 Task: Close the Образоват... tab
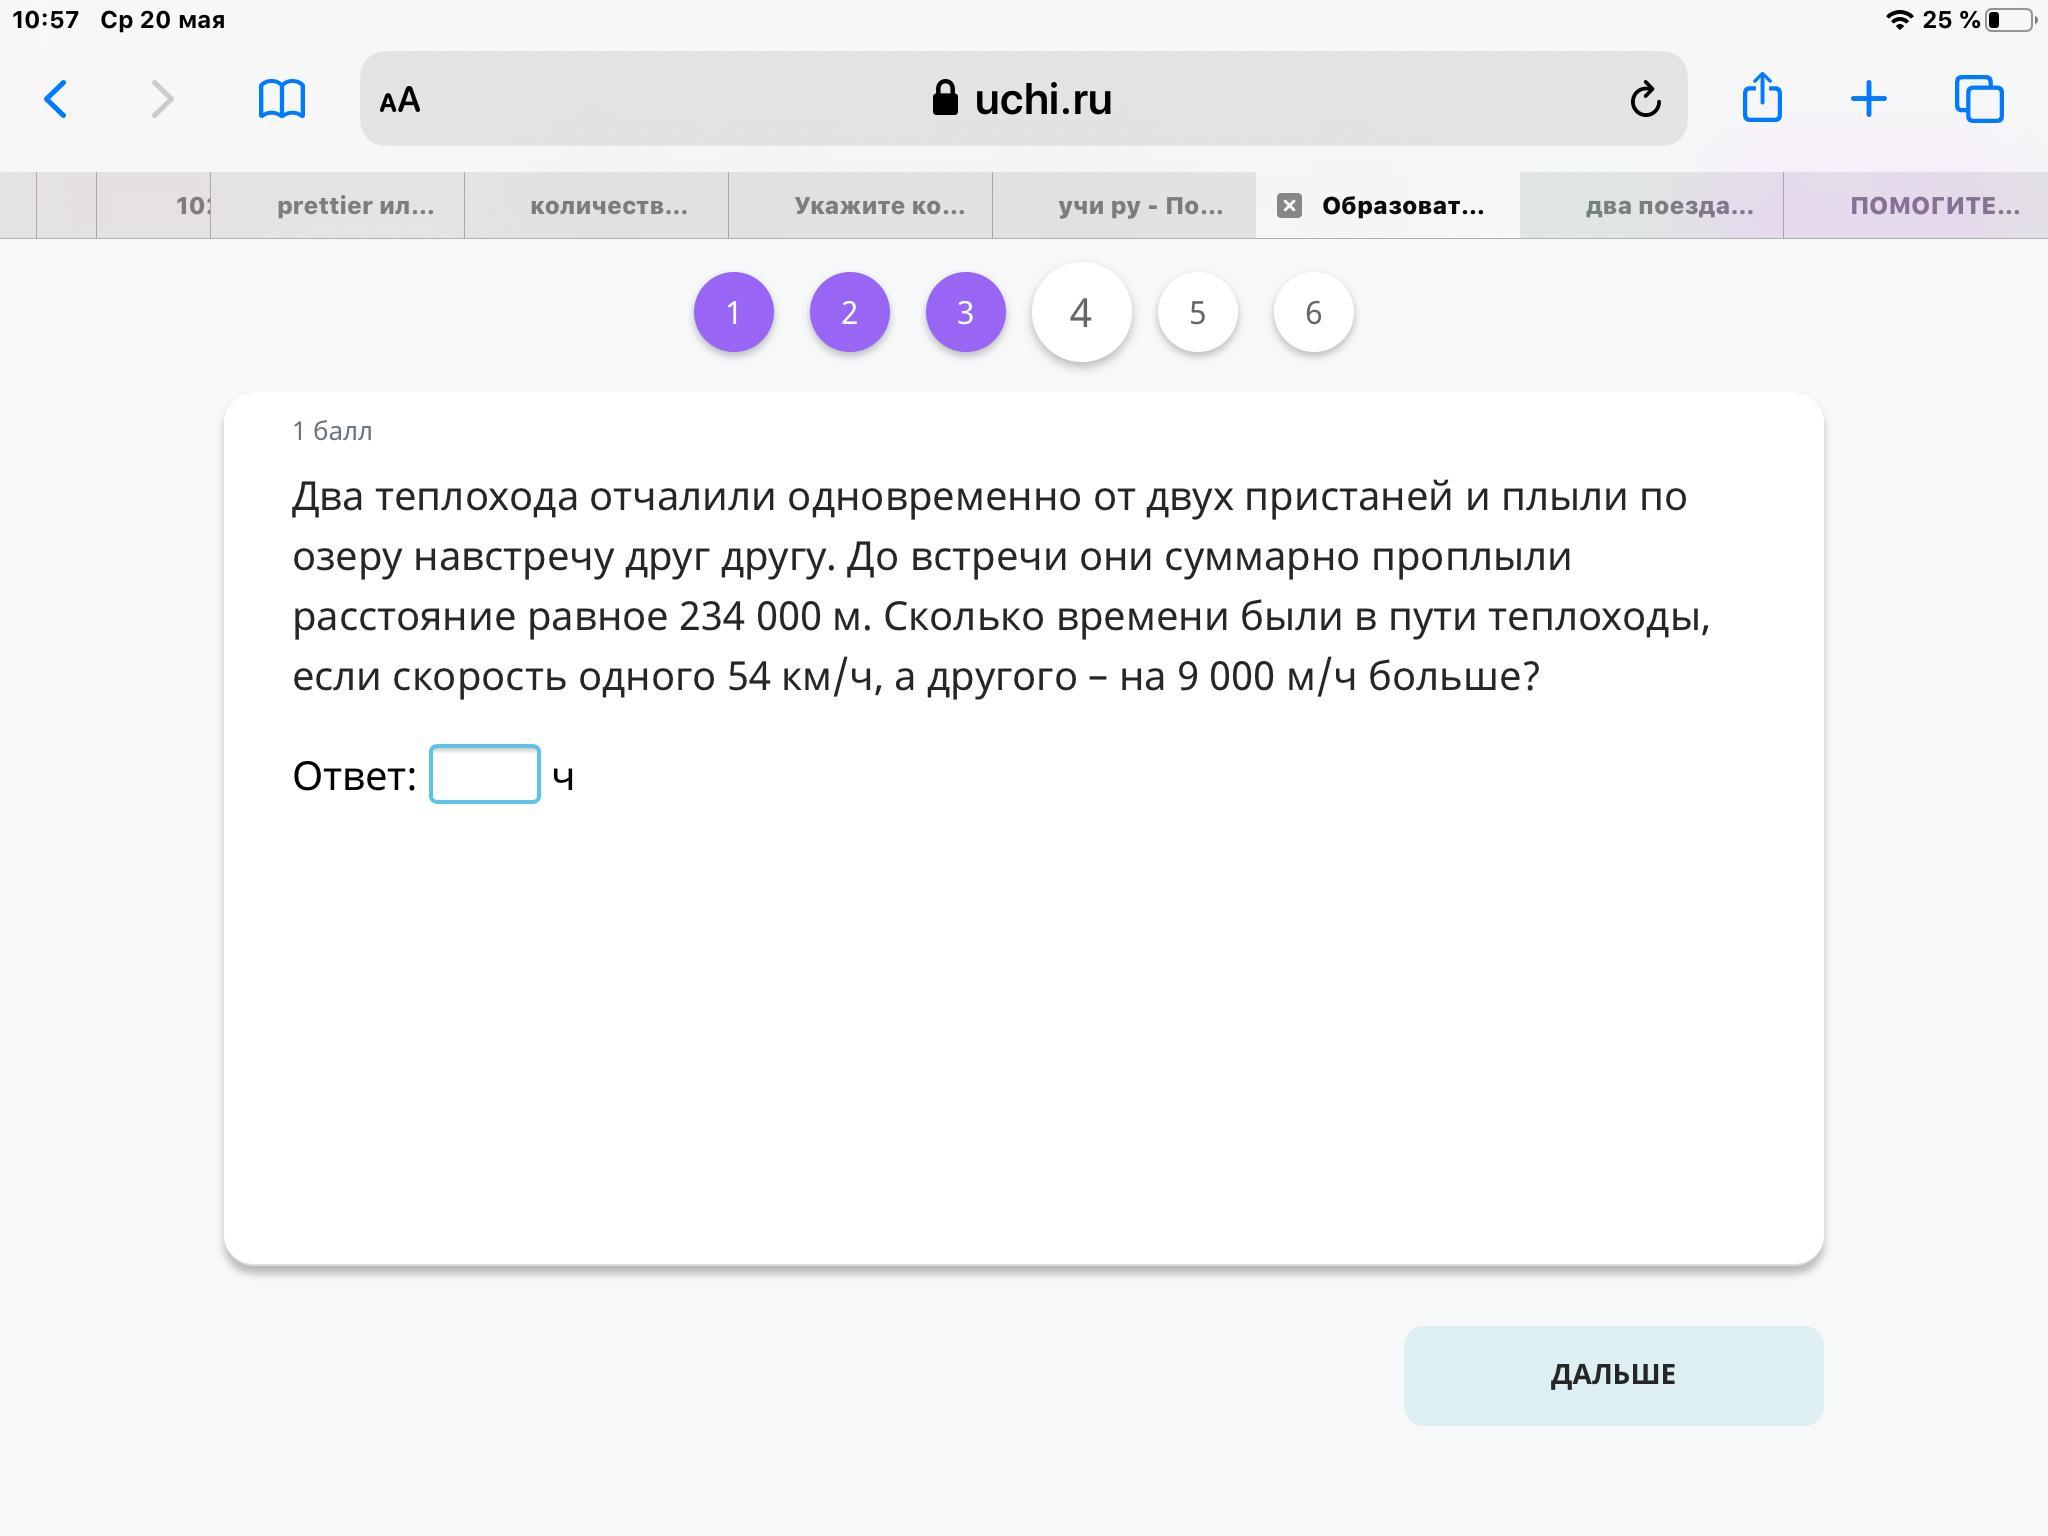pyautogui.click(x=1289, y=206)
